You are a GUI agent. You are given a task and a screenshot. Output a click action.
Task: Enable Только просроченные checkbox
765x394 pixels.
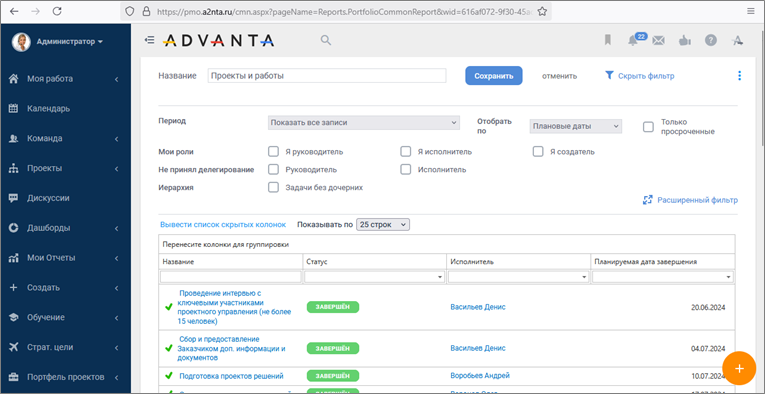click(x=648, y=127)
